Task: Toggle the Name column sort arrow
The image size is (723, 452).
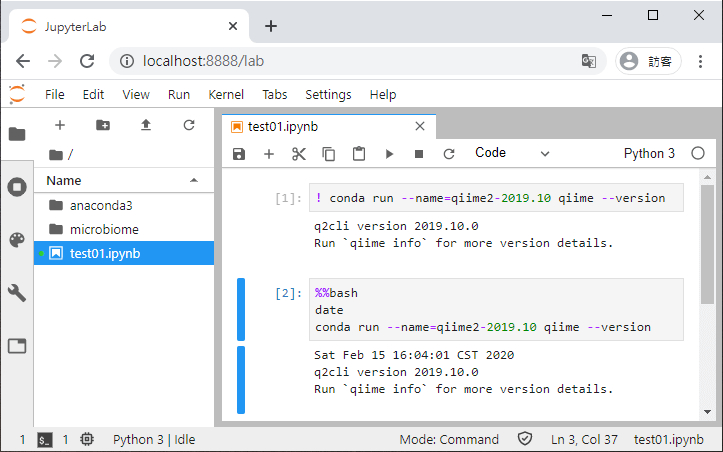Action: pyautogui.click(x=194, y=180)
